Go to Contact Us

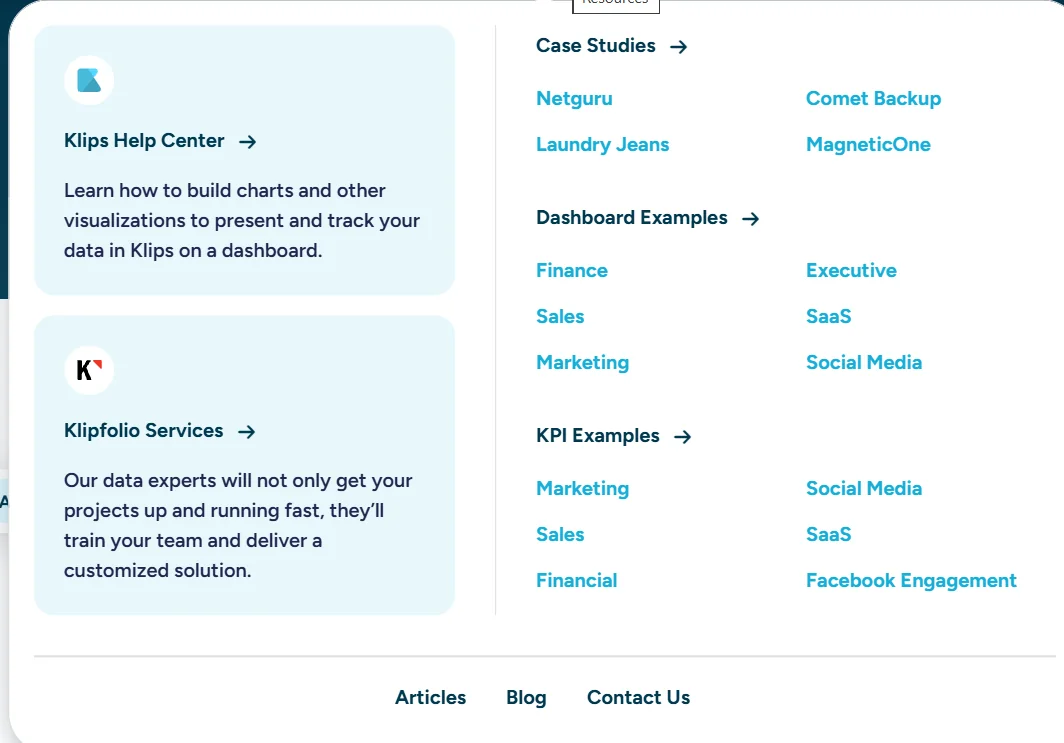pyautogui.click(x=638, y=697)
